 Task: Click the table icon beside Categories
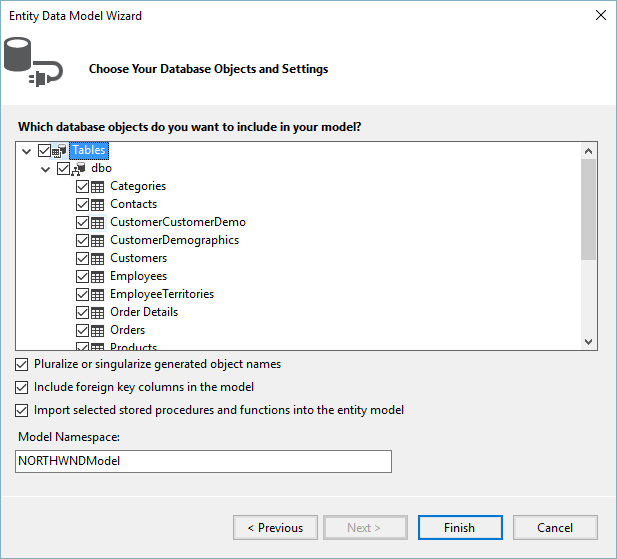coord(98,186)
